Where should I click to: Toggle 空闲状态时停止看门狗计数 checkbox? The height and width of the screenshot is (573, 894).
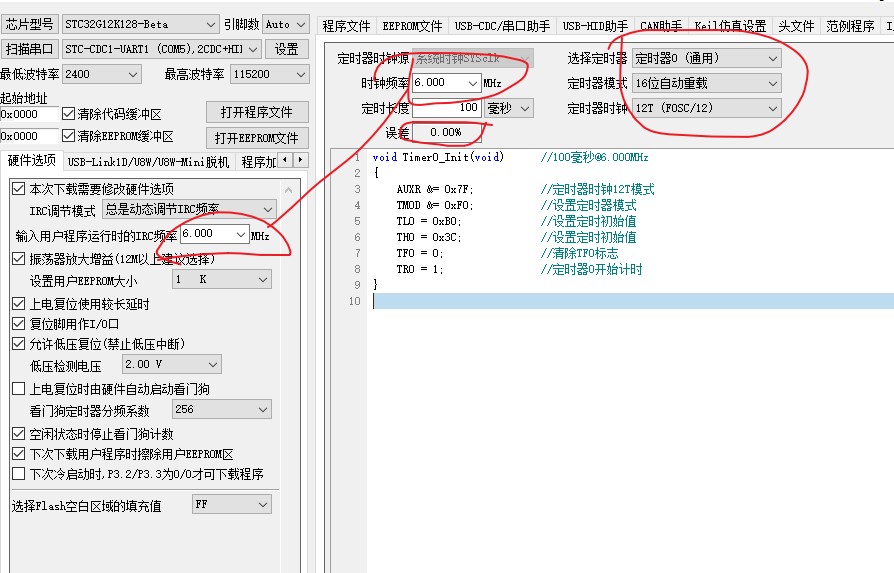coord(19,434)
